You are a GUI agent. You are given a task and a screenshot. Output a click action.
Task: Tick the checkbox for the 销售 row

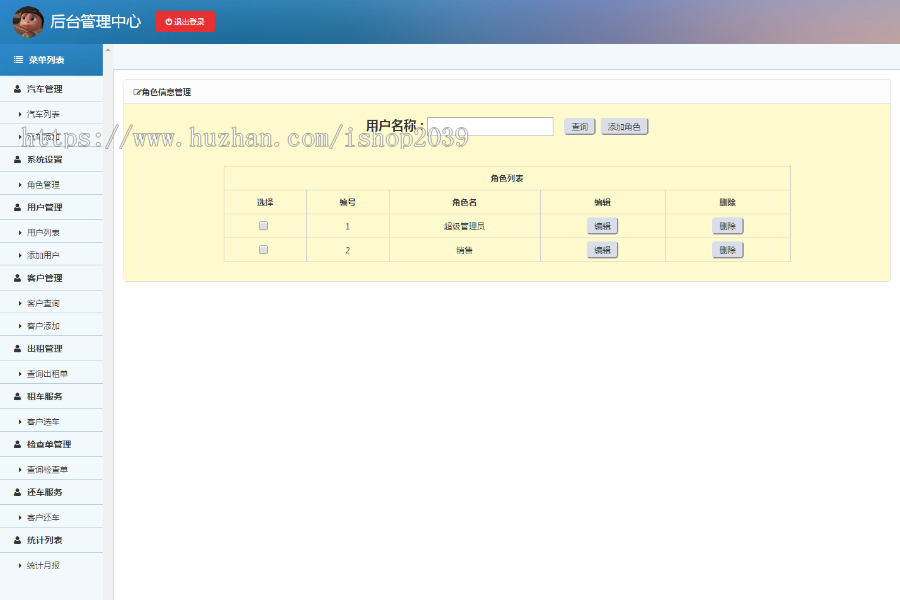263,250
